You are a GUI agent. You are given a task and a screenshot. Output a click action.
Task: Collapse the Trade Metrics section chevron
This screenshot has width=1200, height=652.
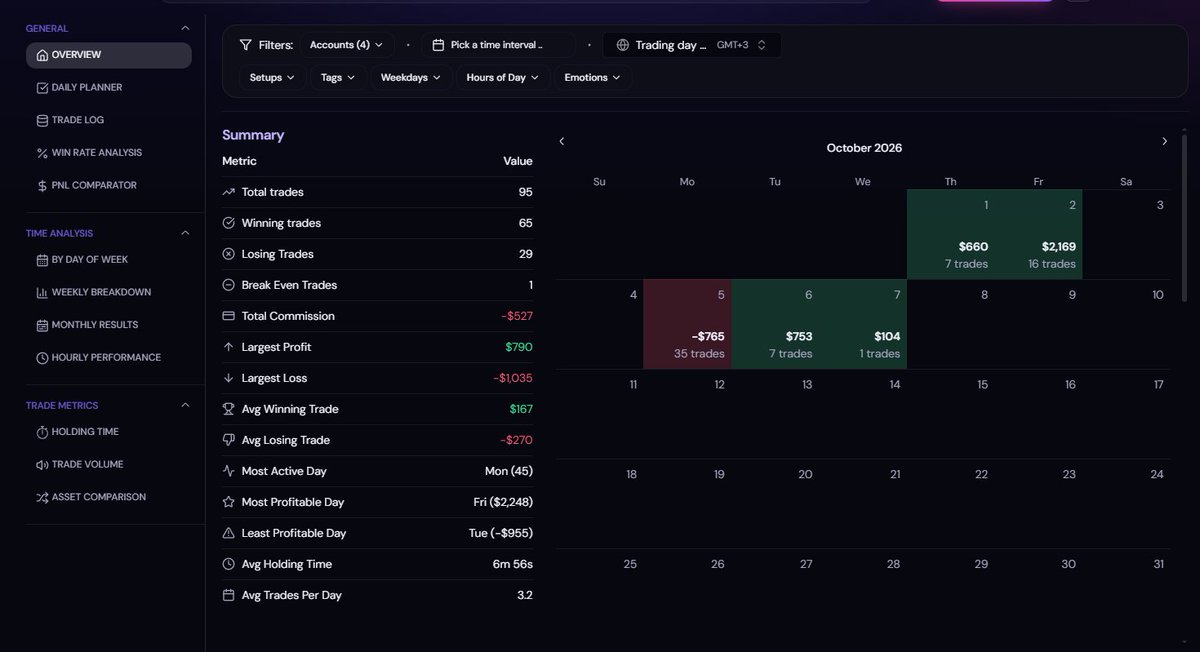point(185,405)
